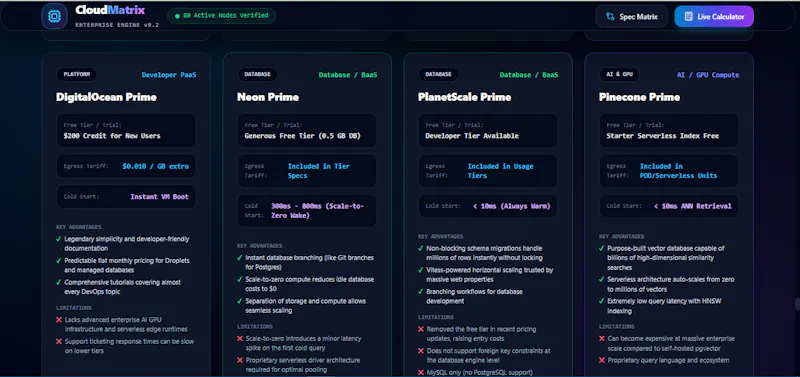The height and width of the screenshot is (377, 800).
Task: Click the X icon beside MySQL only limitation
Action: (x=421, y=372)
